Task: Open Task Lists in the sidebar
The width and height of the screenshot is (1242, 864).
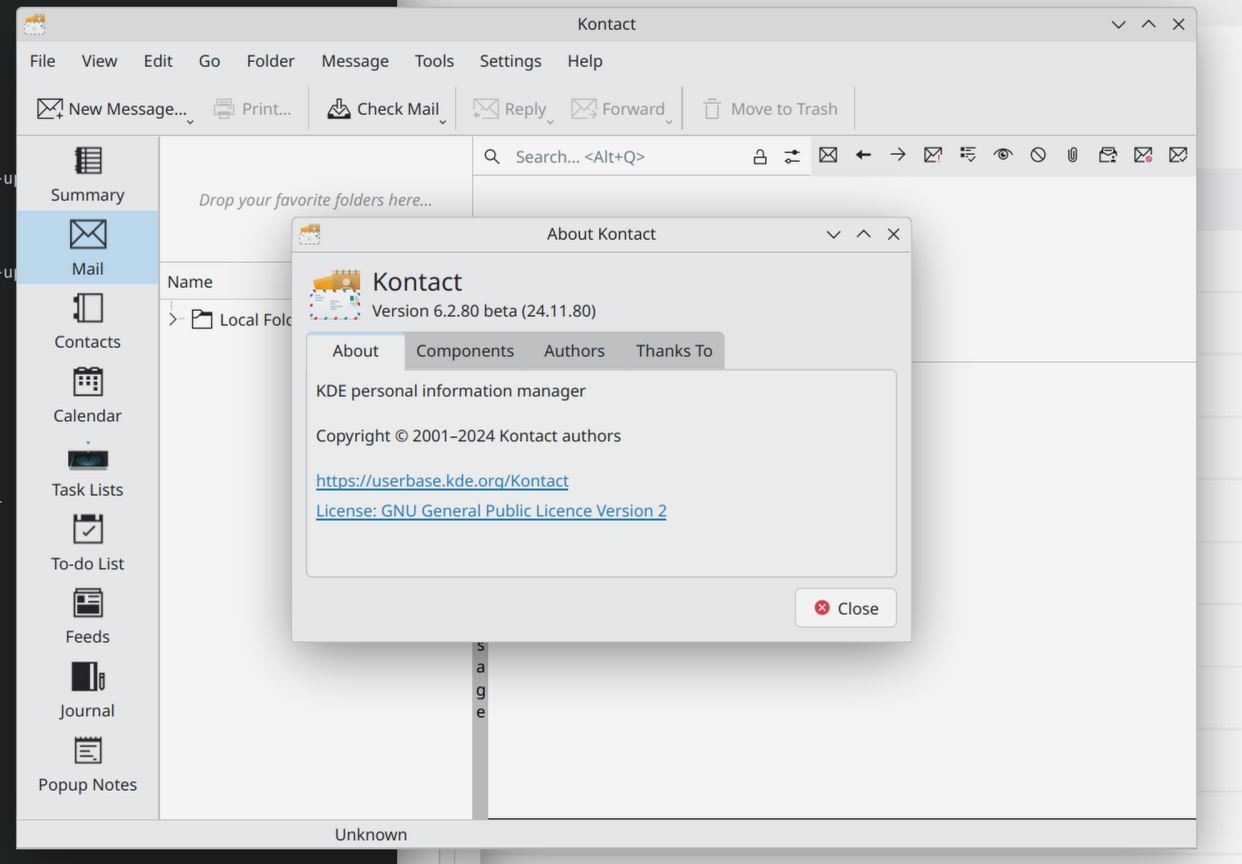Action: (x=88, y=469)
